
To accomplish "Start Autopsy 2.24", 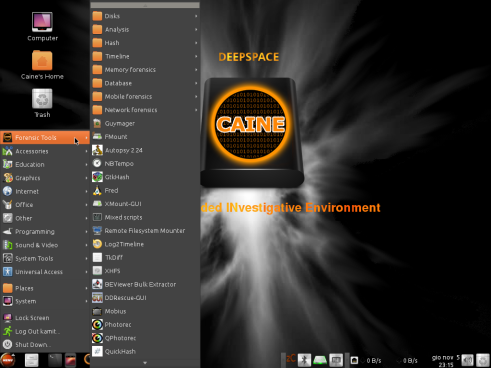I will point(145,150).
